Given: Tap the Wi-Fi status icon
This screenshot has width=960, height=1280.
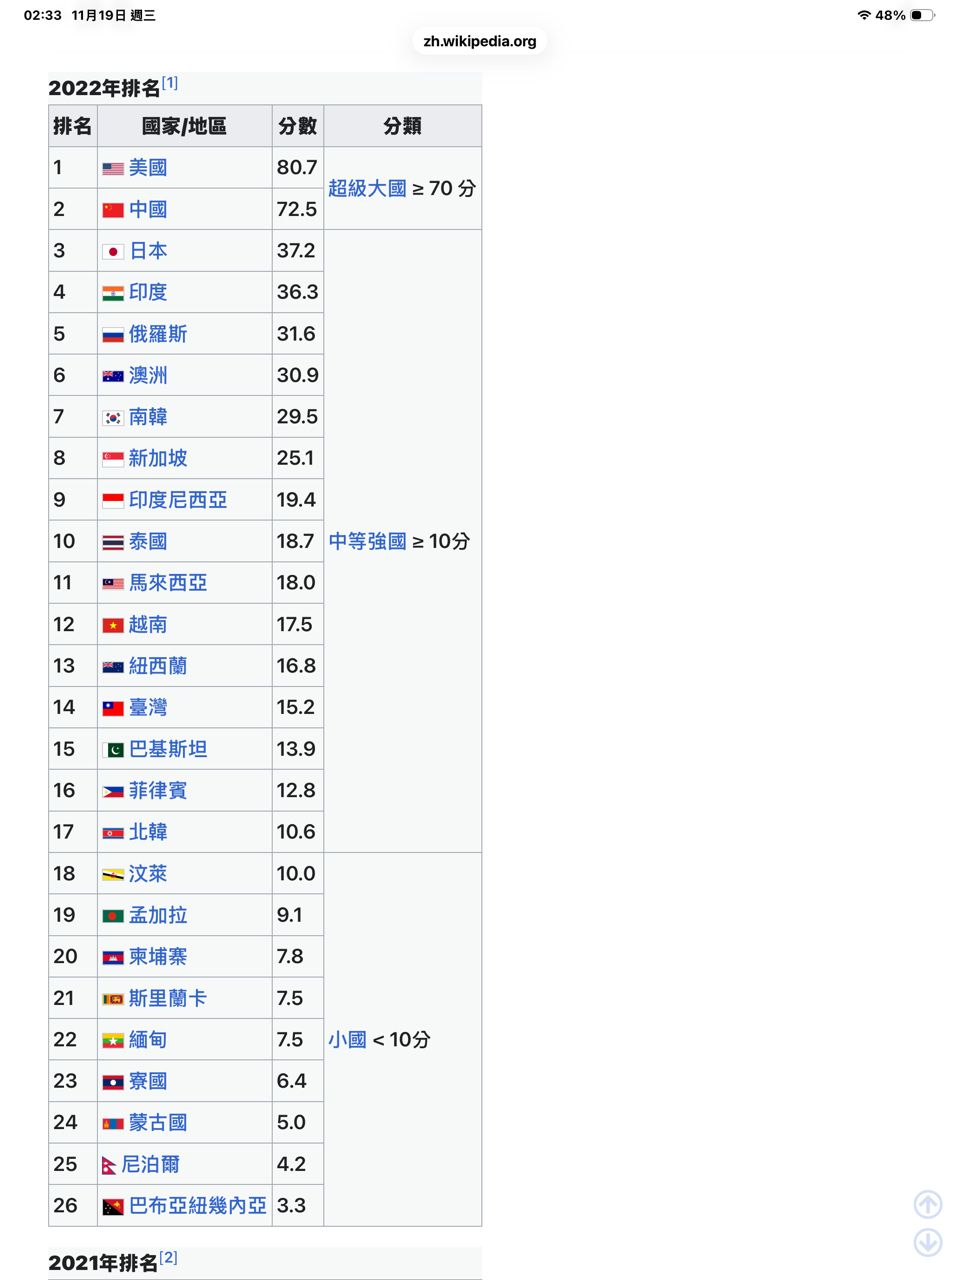Looking at the screenshot, I should coord(864,15).
